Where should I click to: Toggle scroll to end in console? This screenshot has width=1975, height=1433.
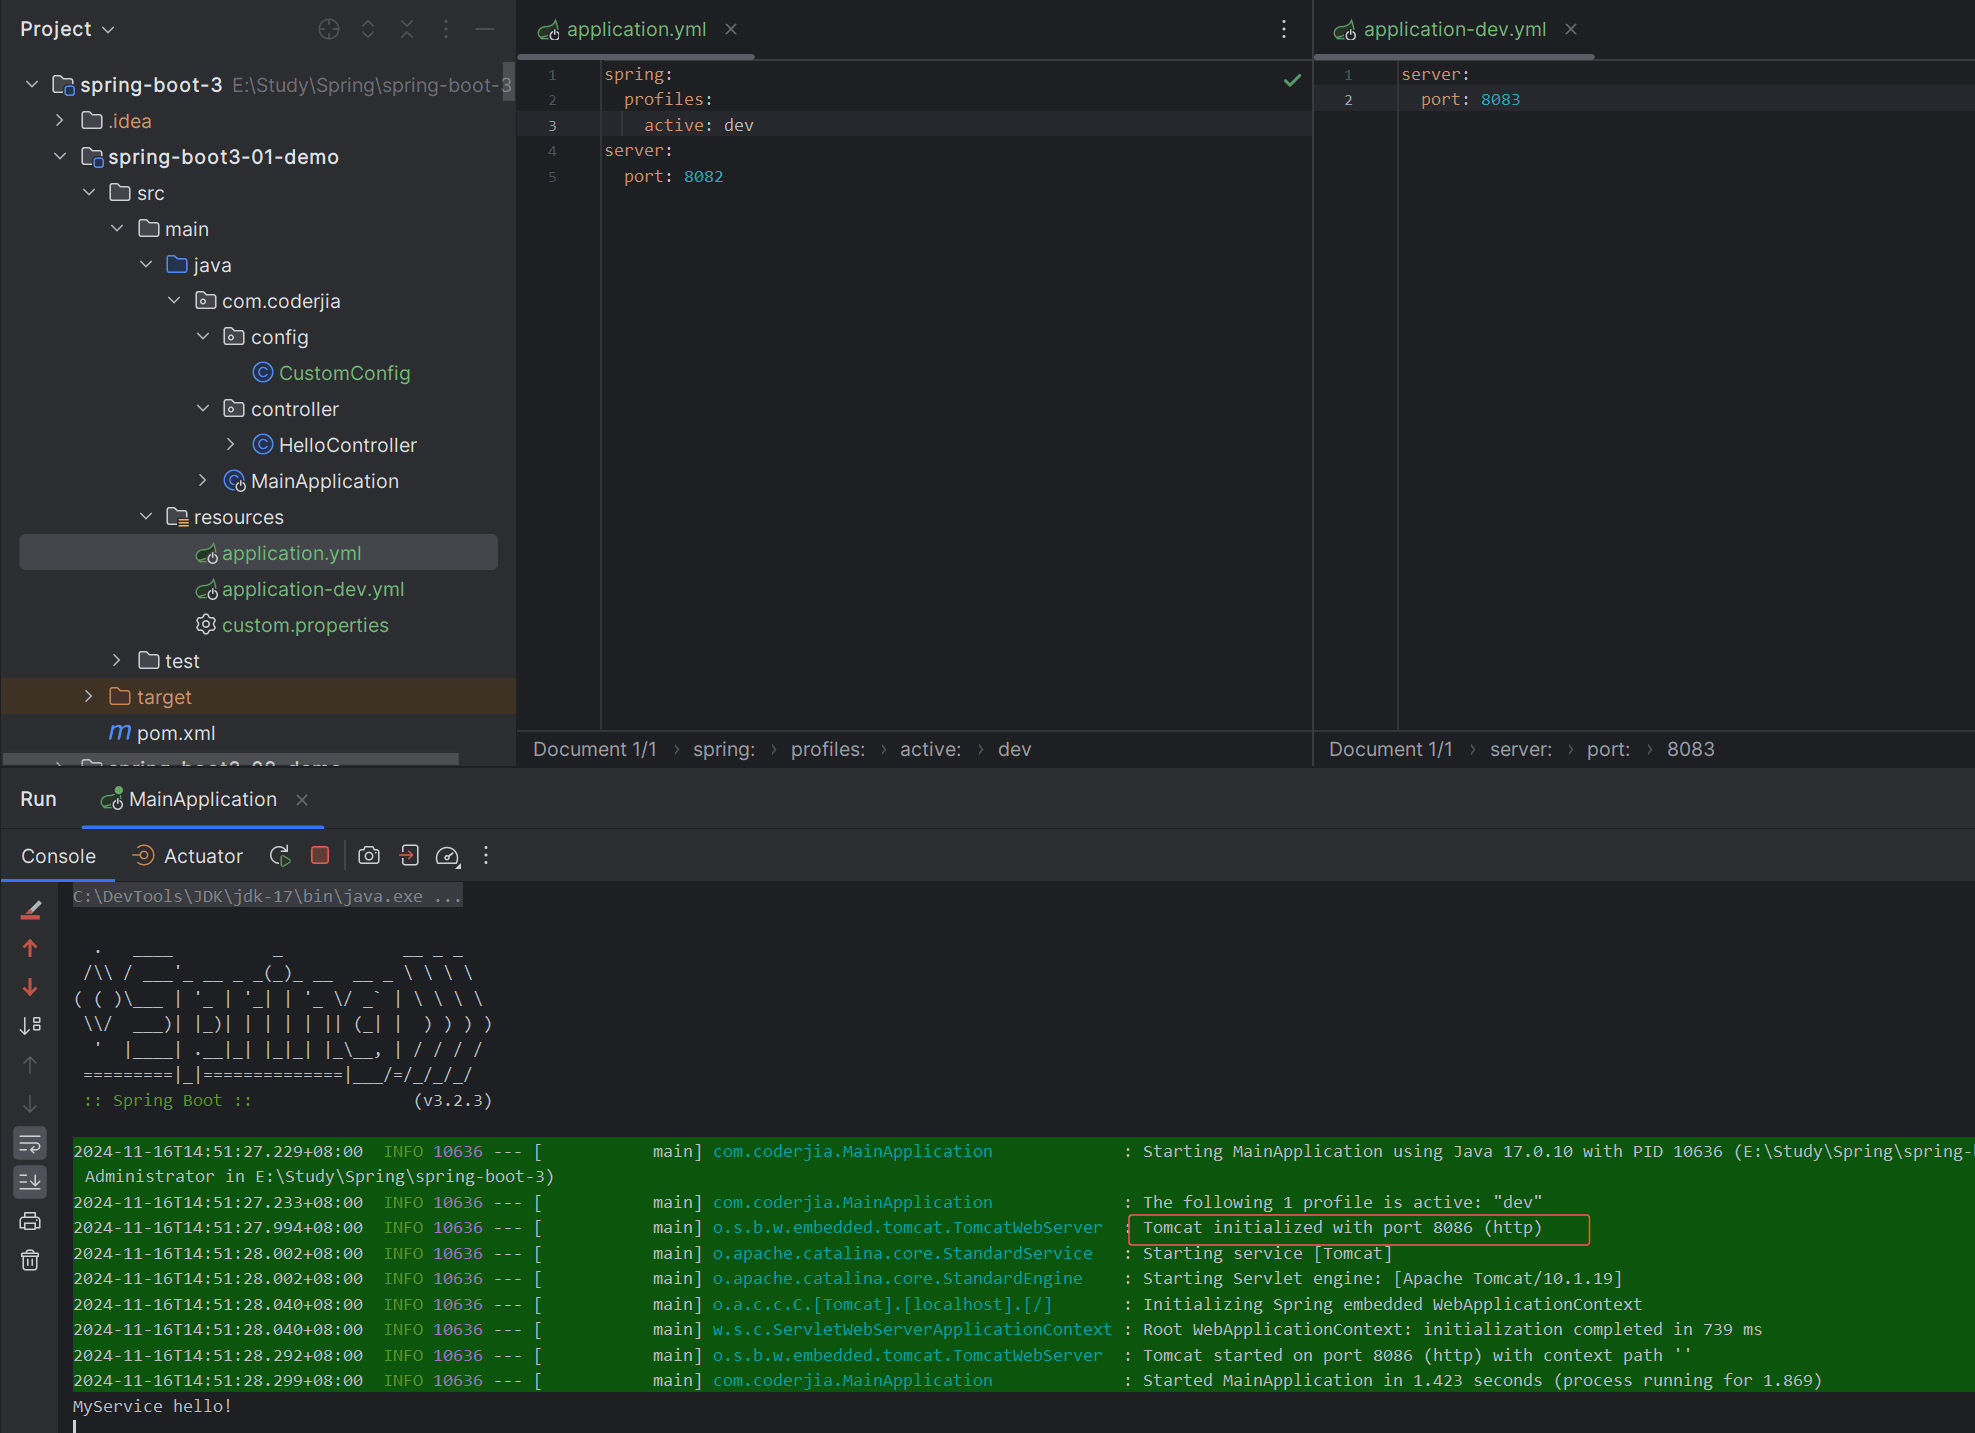coord(30,1182)
